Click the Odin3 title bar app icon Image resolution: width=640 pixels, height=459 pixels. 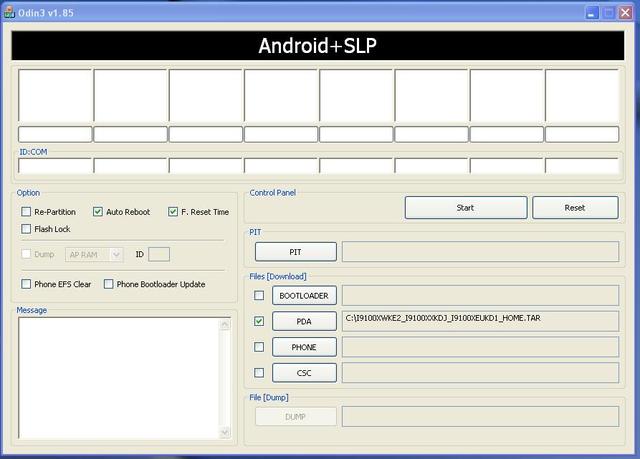coord(10,12)
